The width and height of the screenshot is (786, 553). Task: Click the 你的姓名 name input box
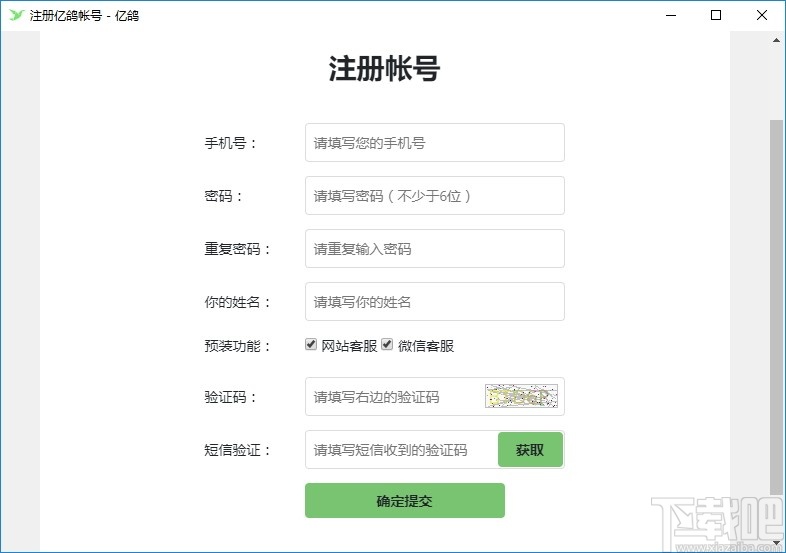(434, 302)
